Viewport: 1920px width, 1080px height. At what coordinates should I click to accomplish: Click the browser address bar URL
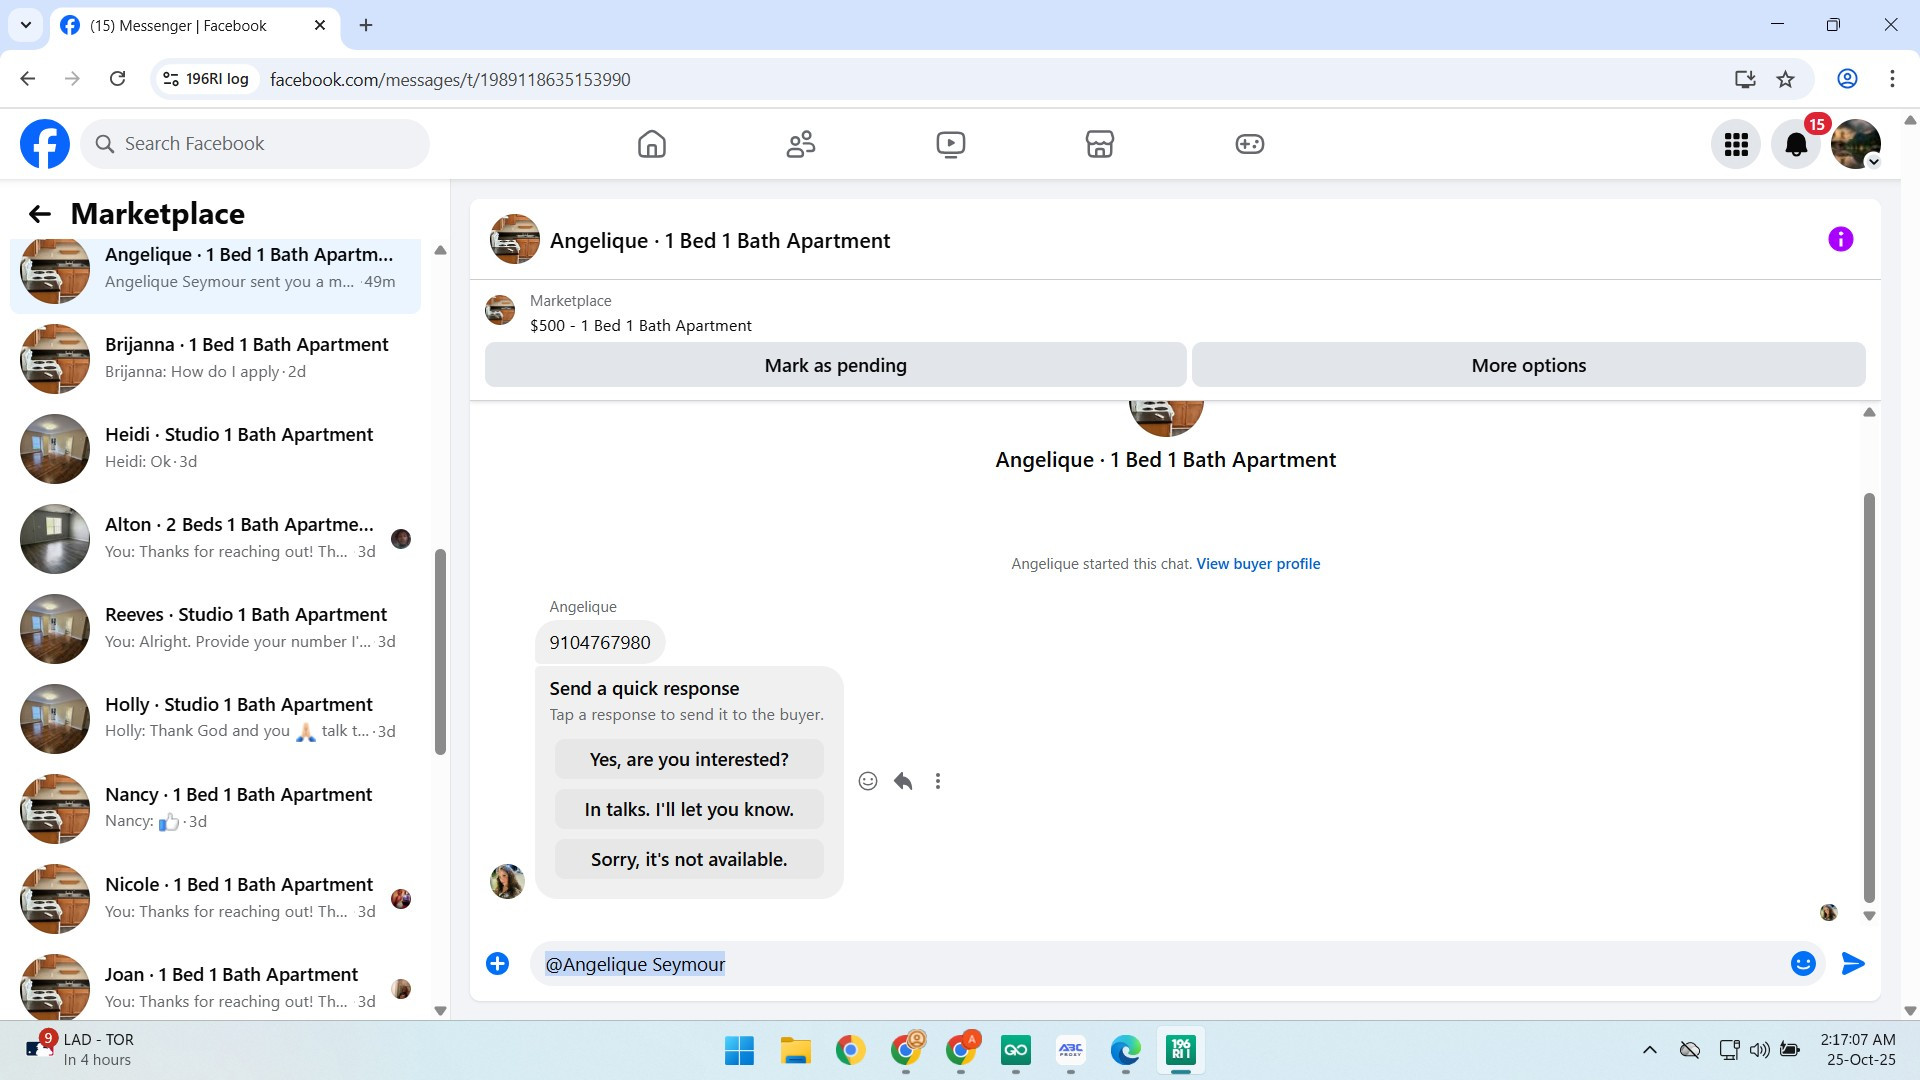tap(450, 79)
